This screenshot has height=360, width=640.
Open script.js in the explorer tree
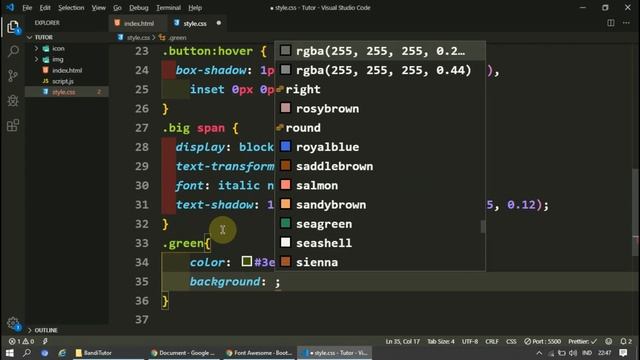(x=63, y=81)
